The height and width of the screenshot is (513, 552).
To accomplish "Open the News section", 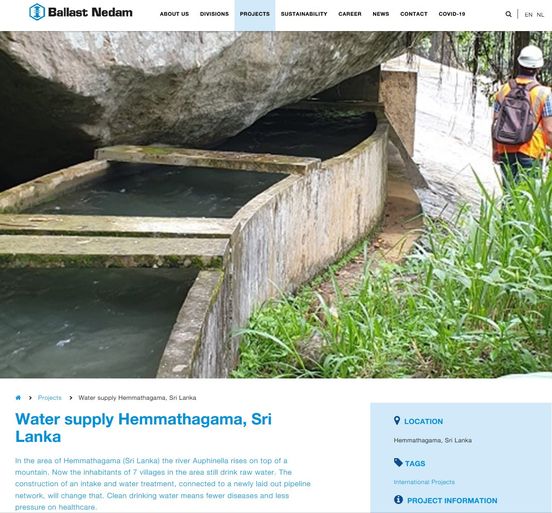I will tap(381, 14).
